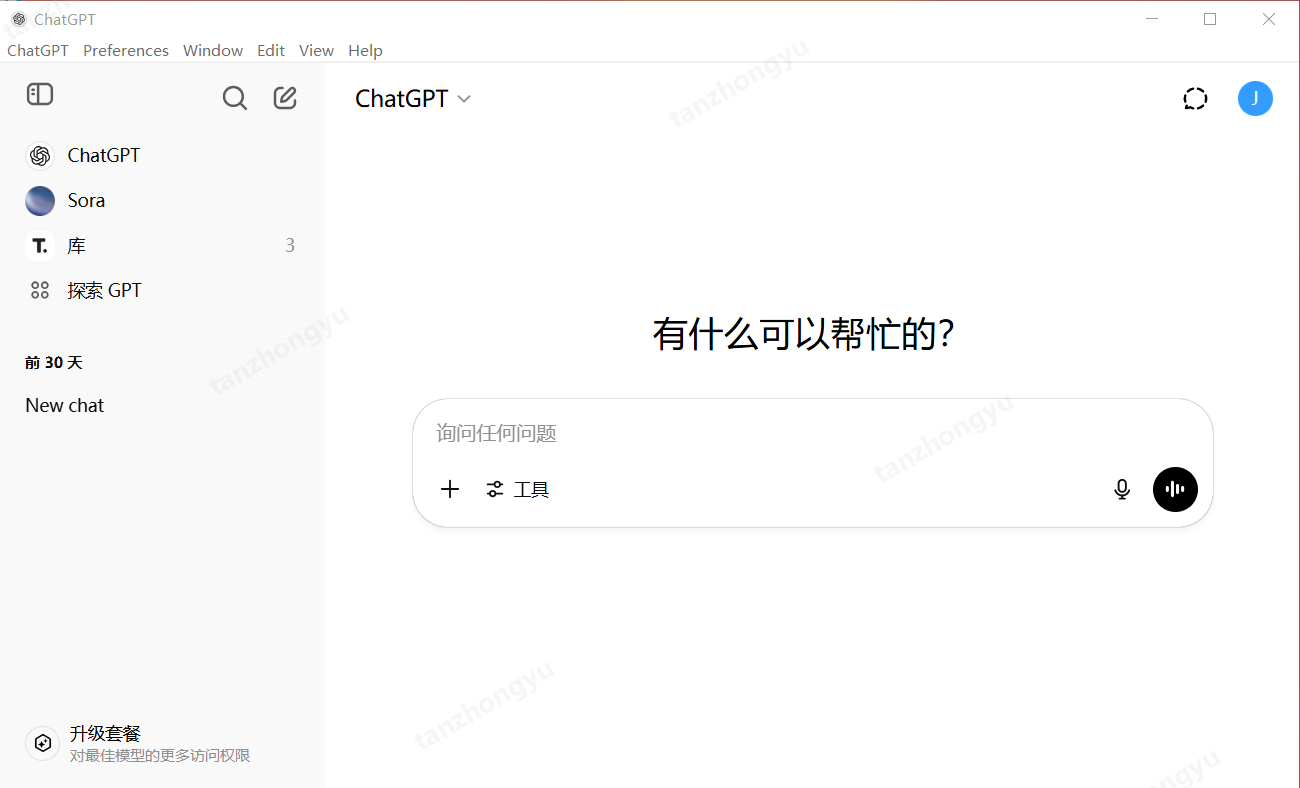1300x788 pixels.
Task: Open the Preferences menu
Action: [x=126, y=50]
